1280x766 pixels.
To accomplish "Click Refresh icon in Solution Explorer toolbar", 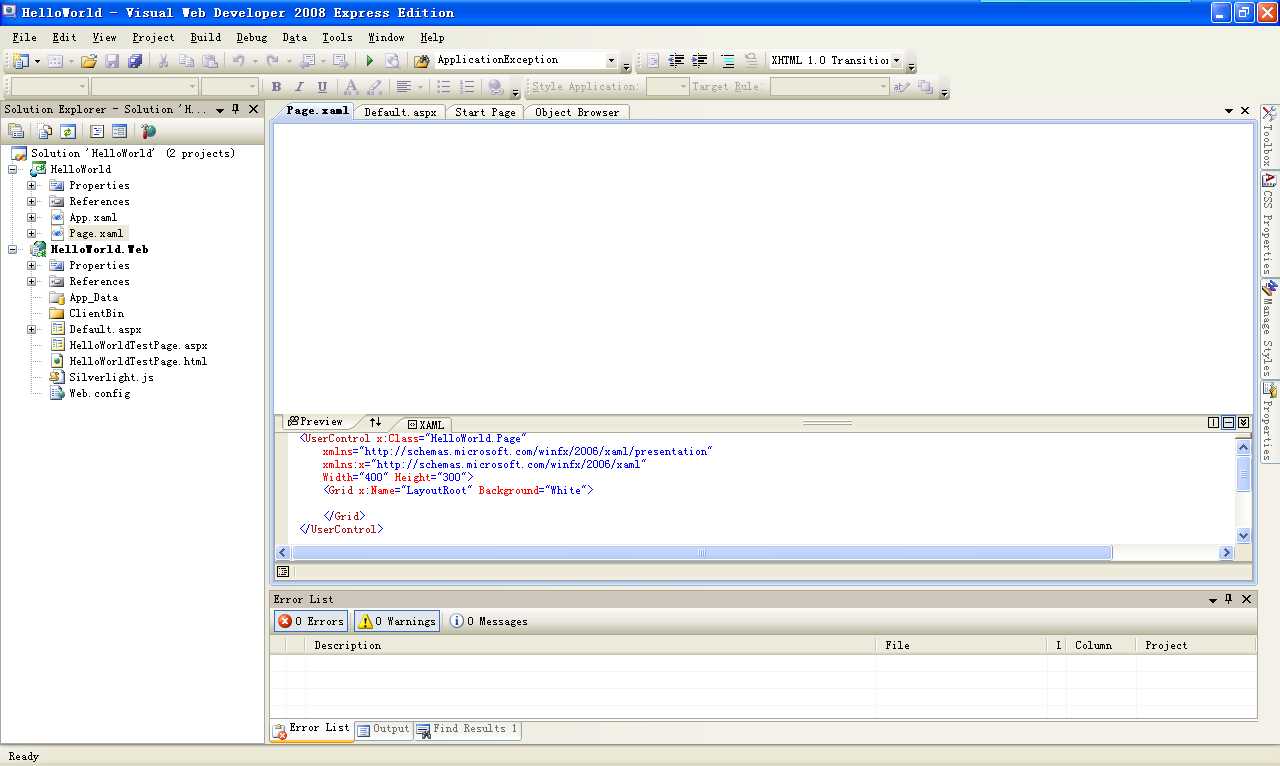I will tap(67, 131).
